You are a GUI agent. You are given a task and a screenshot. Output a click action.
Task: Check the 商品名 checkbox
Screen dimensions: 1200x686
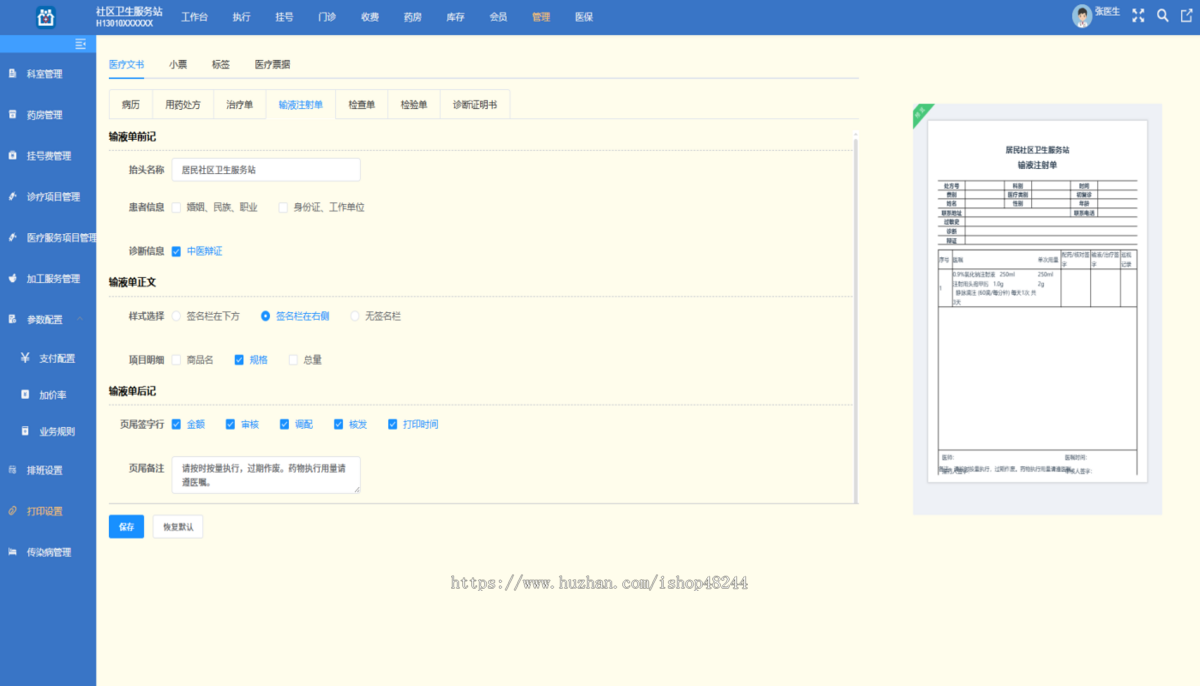176,360
